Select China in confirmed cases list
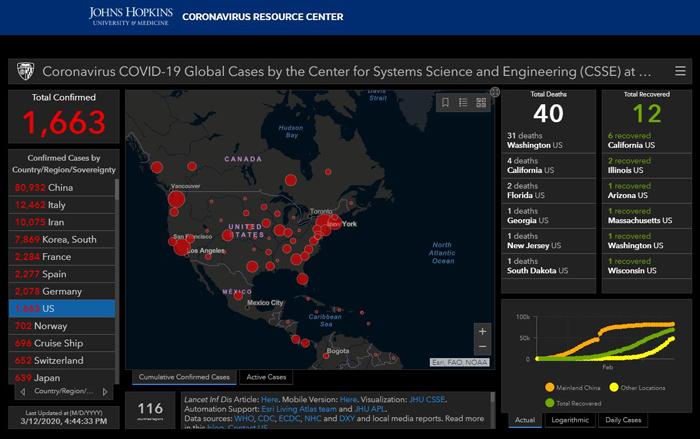 point(60,187)
